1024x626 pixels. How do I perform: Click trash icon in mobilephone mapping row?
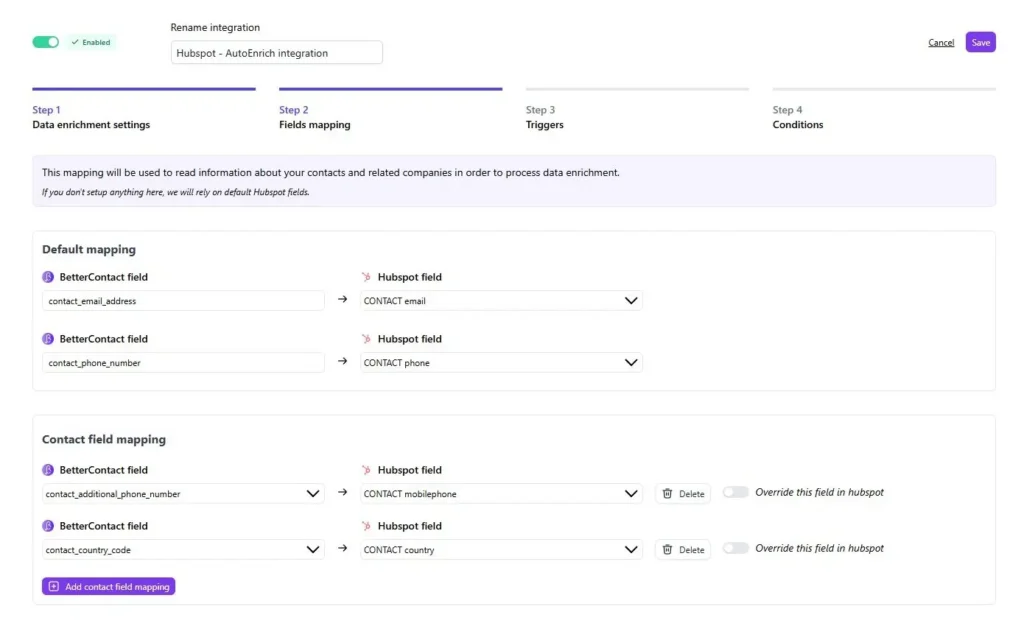667,493
